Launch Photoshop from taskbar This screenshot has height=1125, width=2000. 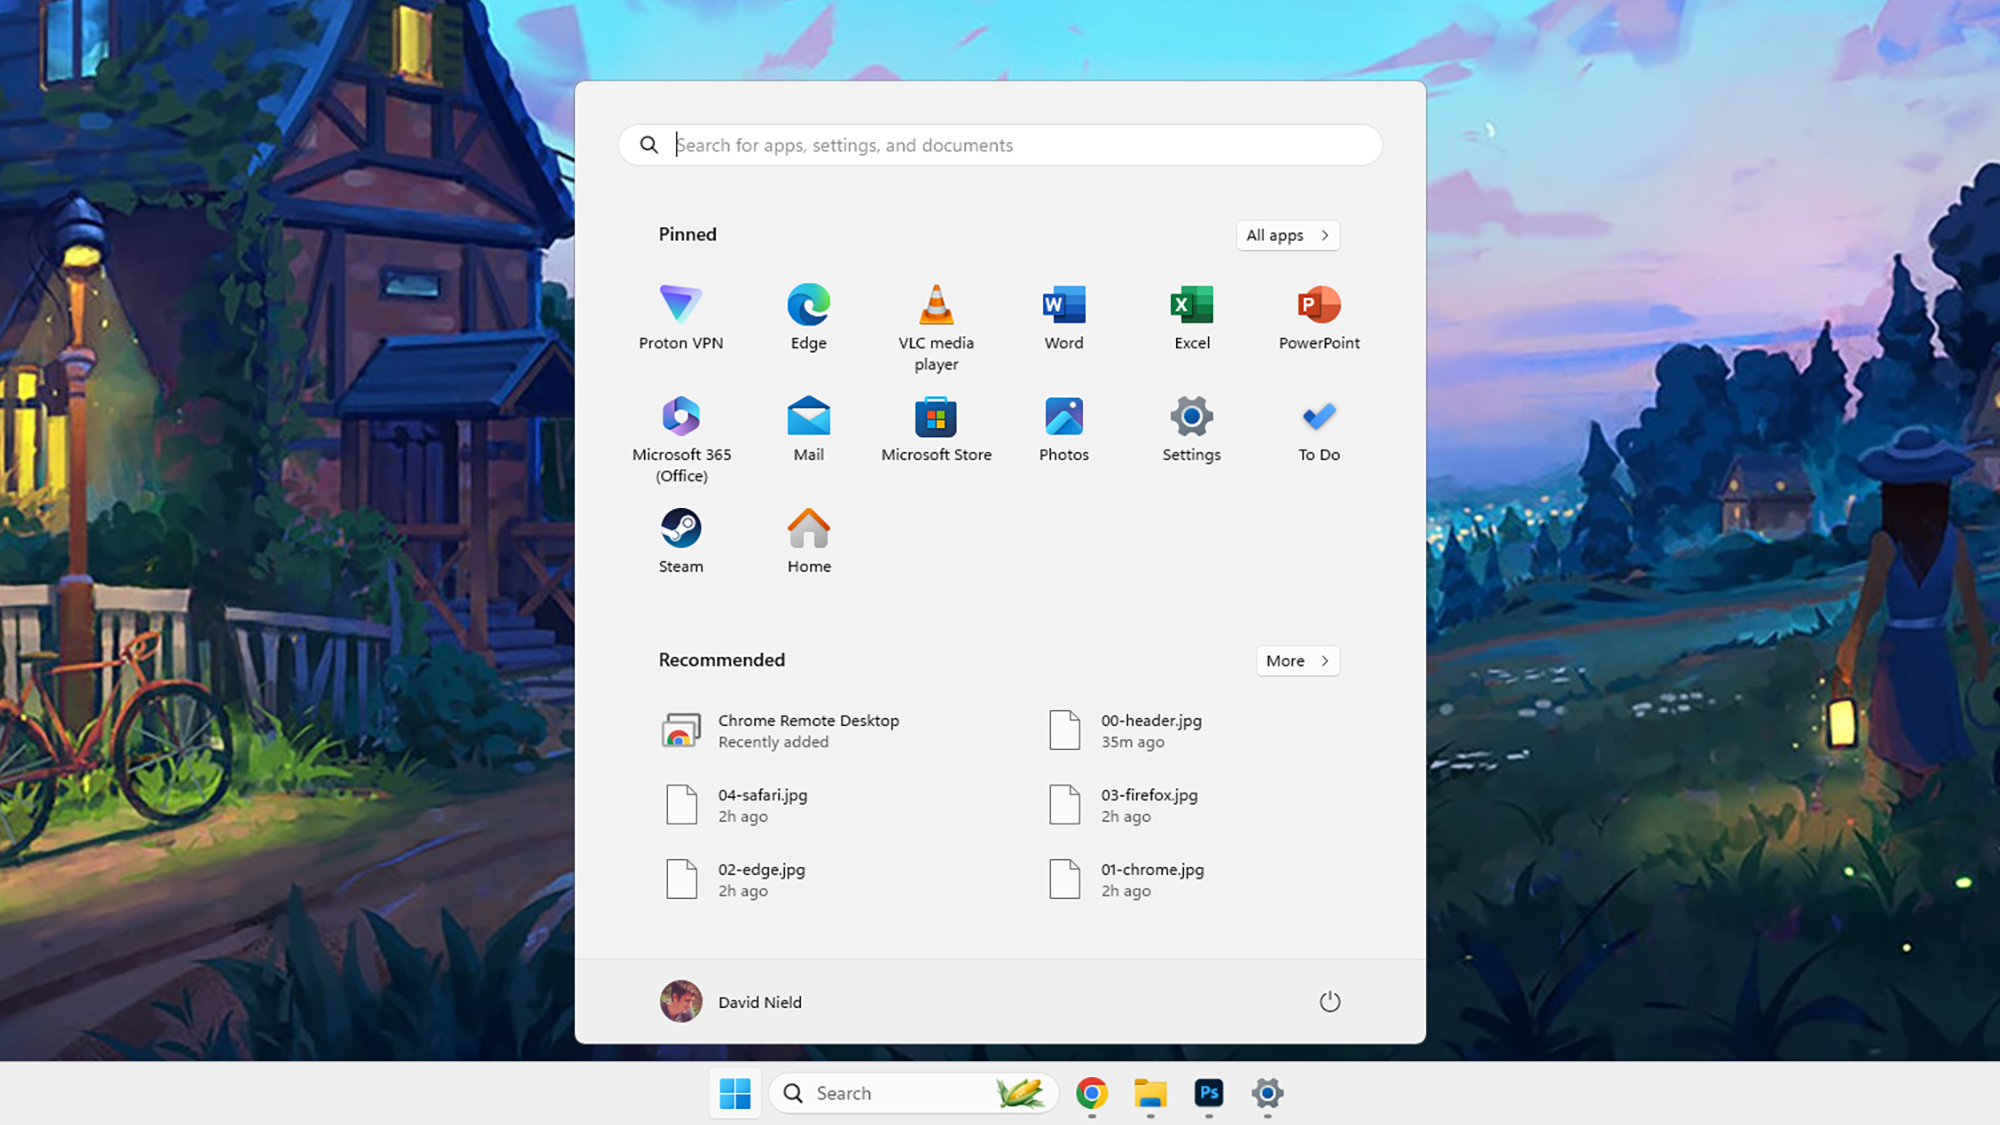(1209, 1092)
